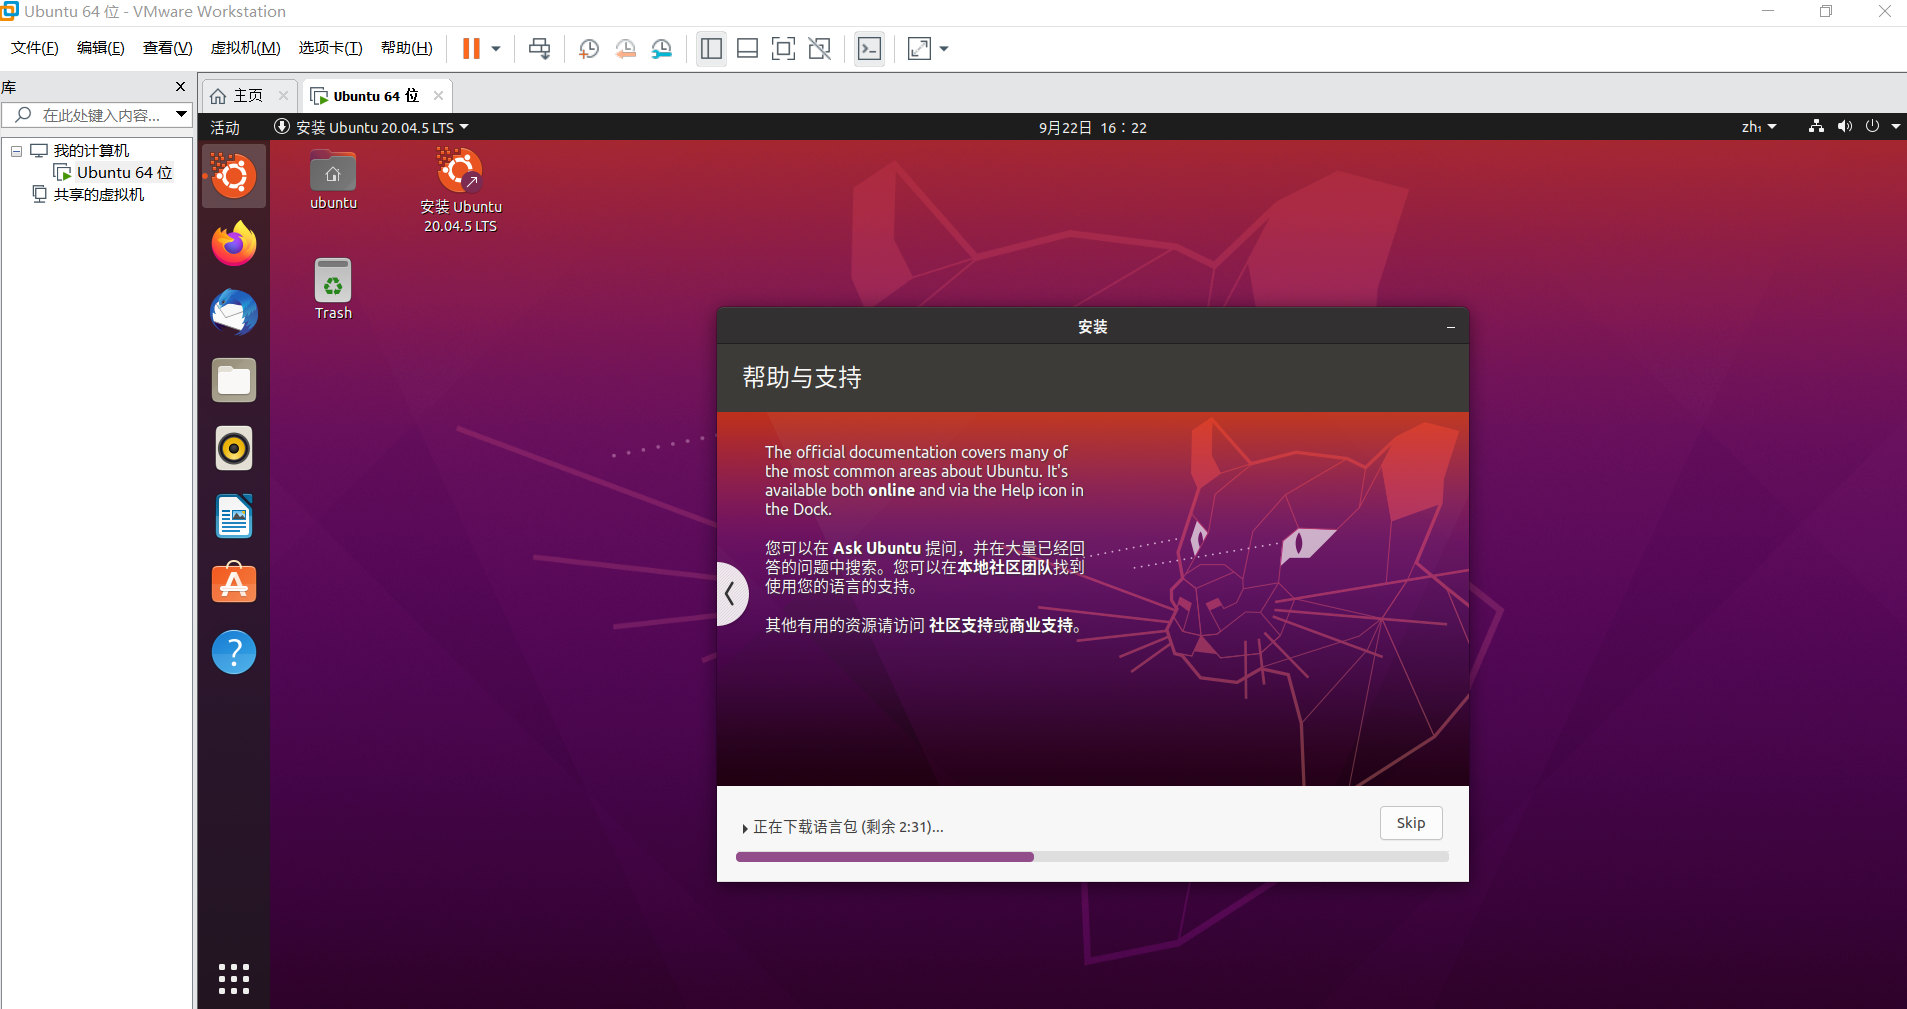Open the 编辑(E) menu
Viewport: 1907px width, 1009px height.
pos(101,48)
